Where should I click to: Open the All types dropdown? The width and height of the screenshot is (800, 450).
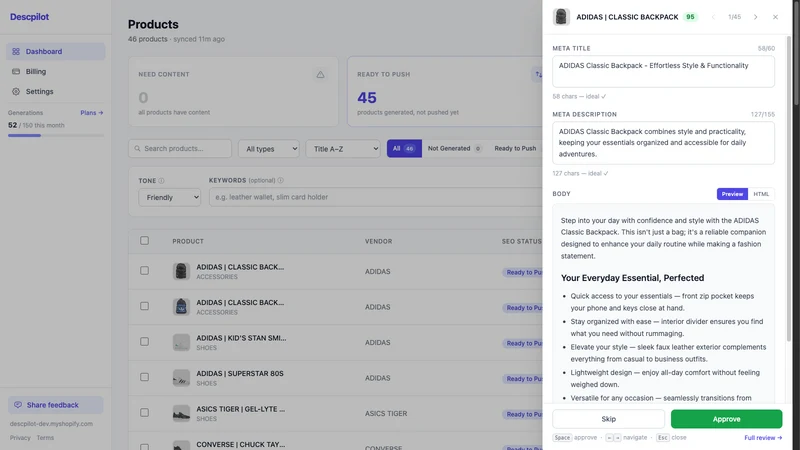pos(269,148)
